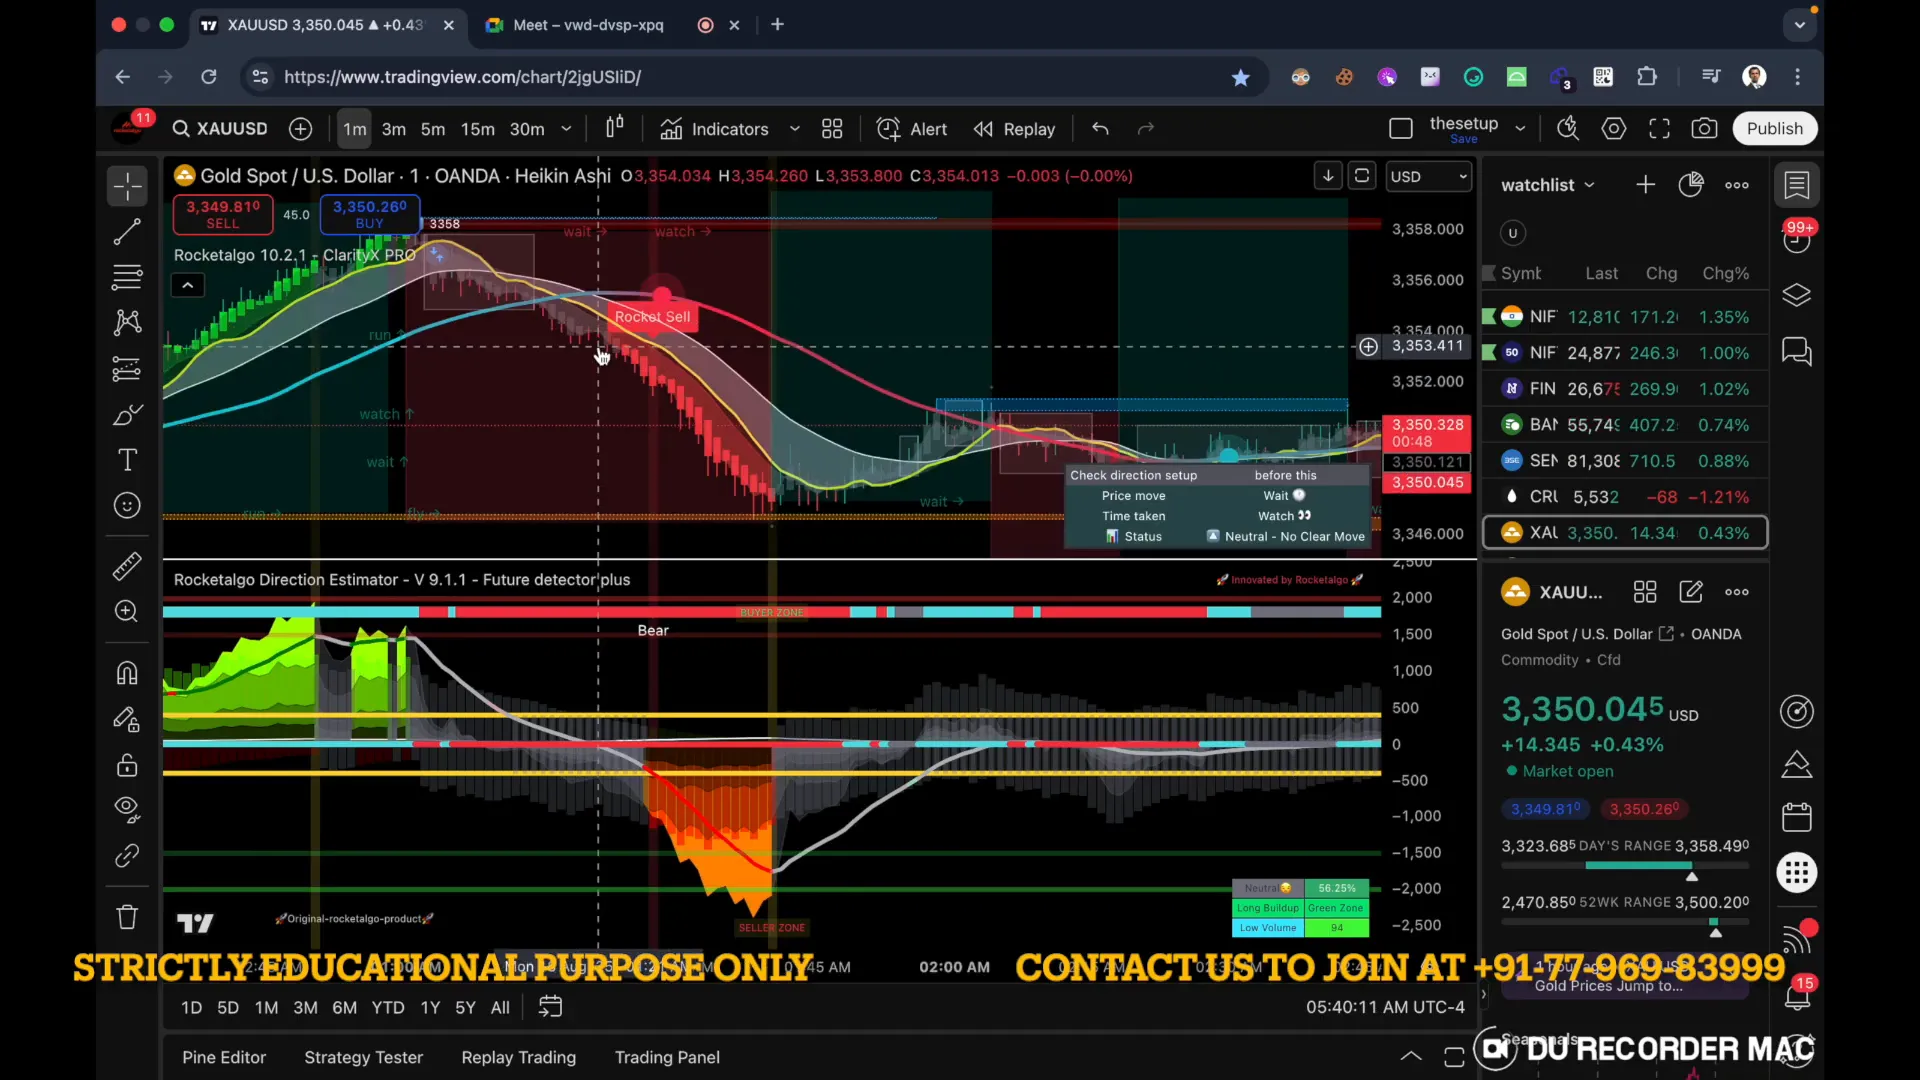
Task: Open the emoji icons tool
Action: click(127, 506)
